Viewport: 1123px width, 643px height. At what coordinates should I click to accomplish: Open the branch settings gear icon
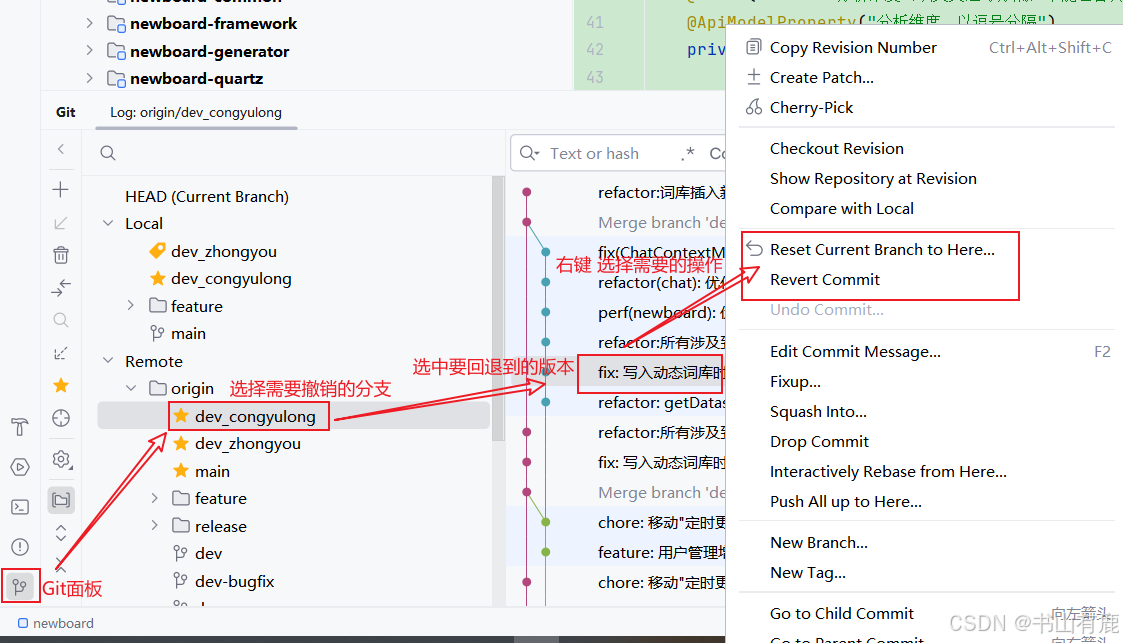click(x=61, y=459)
